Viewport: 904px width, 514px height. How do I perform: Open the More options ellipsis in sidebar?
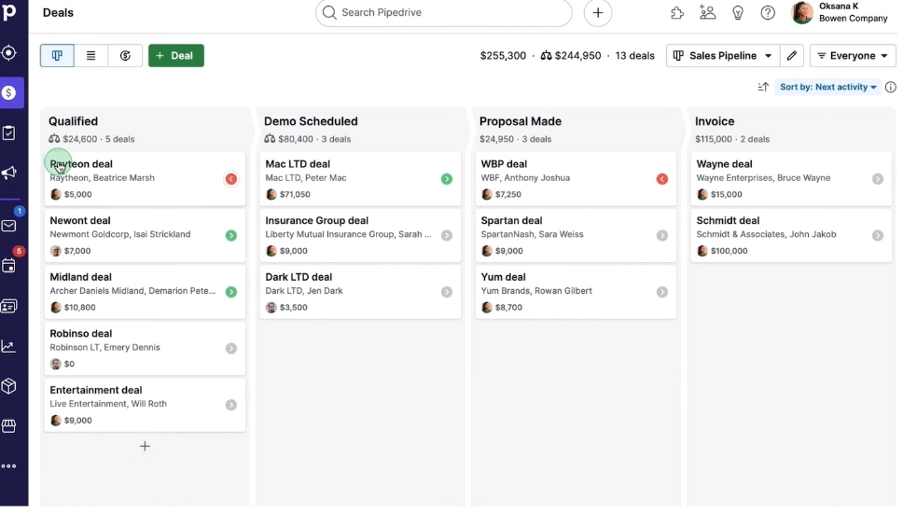9,466
